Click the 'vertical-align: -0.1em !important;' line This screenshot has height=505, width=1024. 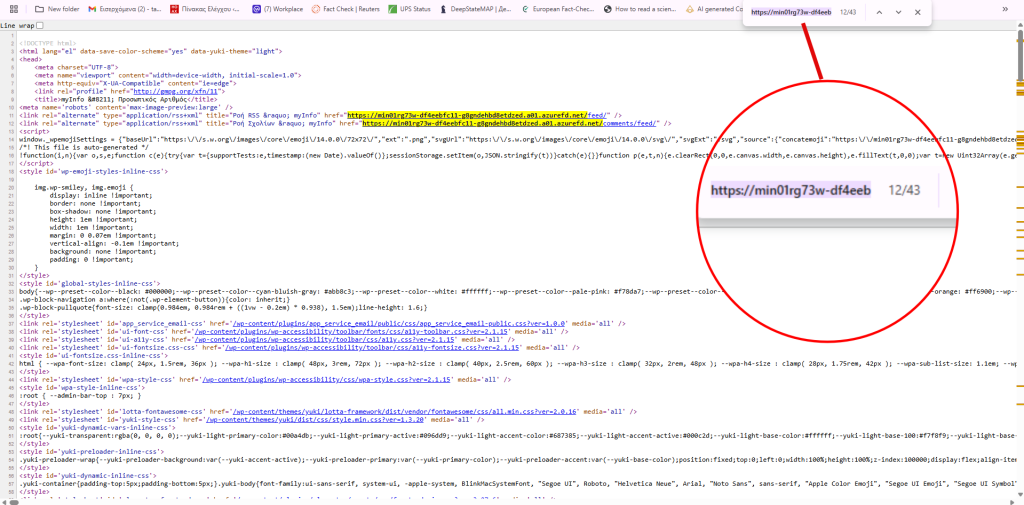click(x=114, y=243)
